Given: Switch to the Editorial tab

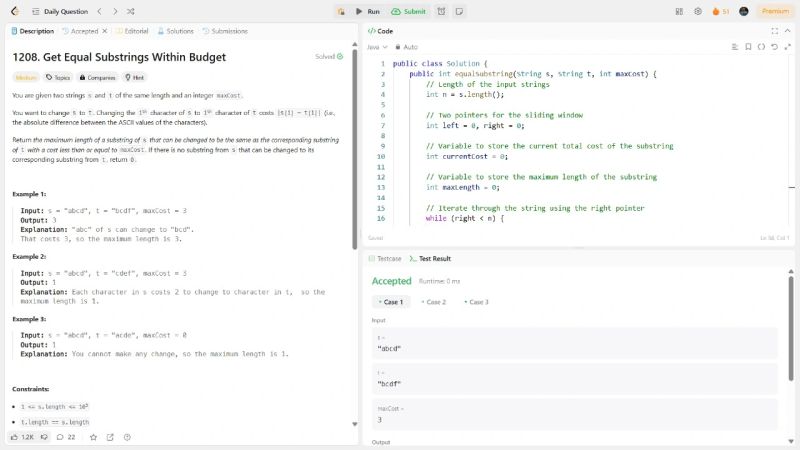Looking at the screenshot, I should pos(132,31).
